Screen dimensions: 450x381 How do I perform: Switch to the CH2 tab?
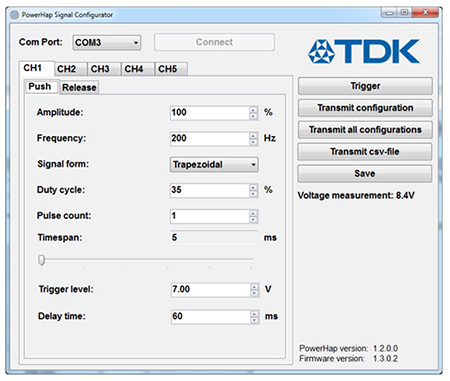click(70, 69)
